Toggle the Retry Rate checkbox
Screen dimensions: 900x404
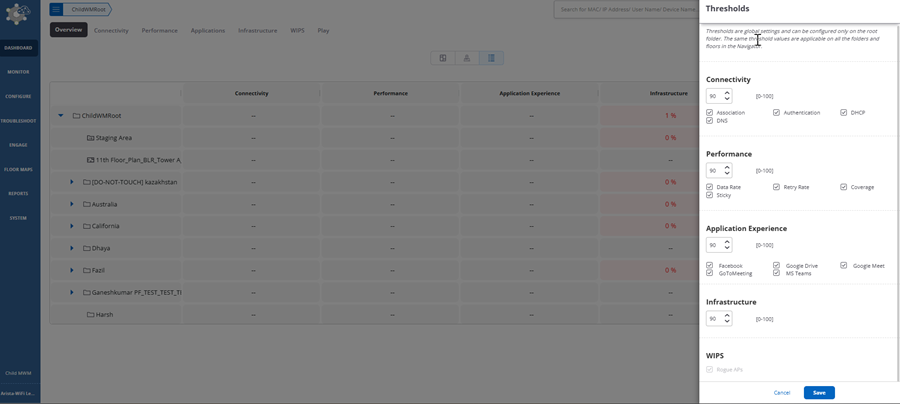pos(777,187)
